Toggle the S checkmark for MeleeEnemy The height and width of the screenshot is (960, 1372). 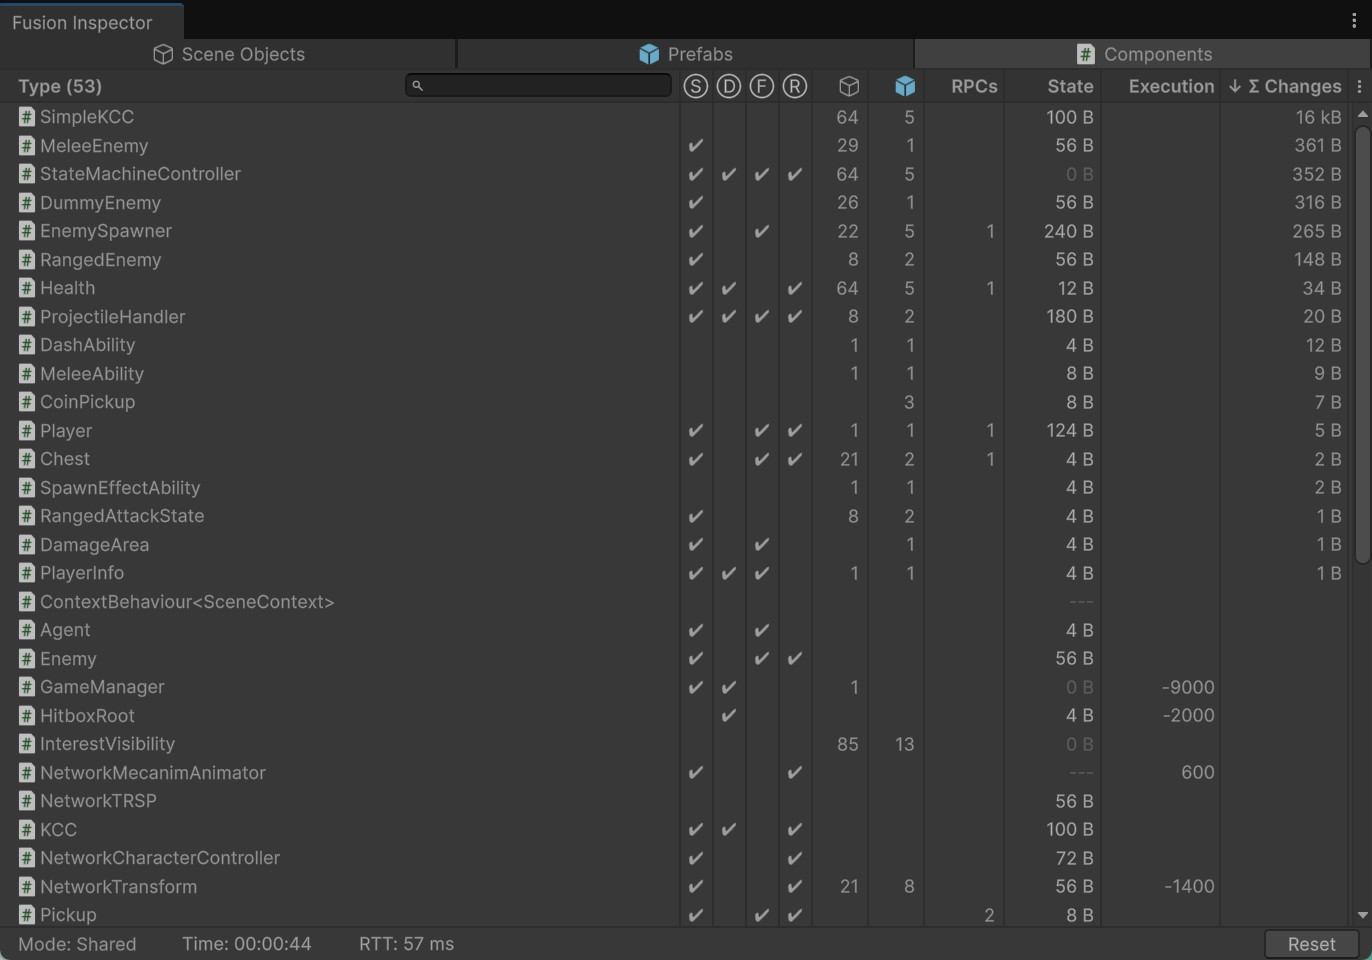(695, 146)
